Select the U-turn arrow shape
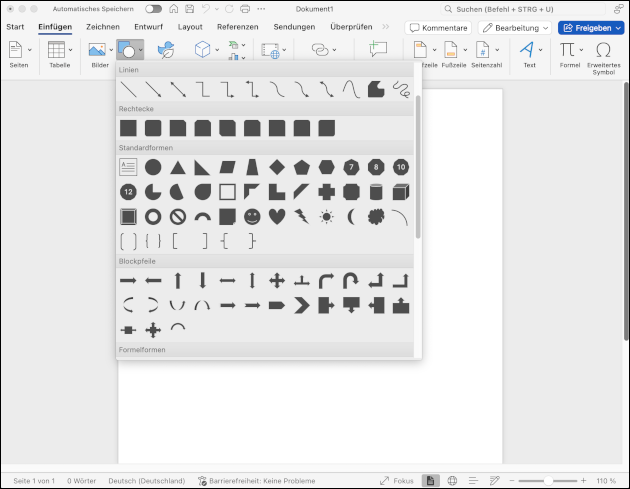This screenshot has height=489, width=630. [x=351, y=280]
